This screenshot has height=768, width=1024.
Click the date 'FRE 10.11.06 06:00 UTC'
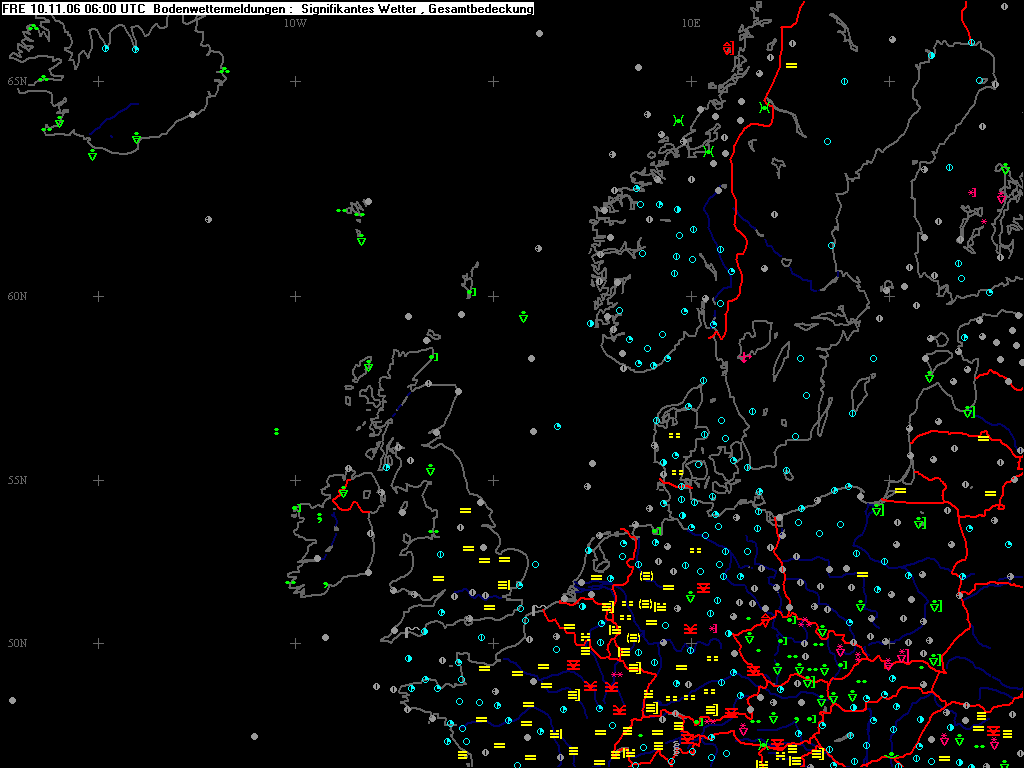[74, 8]
